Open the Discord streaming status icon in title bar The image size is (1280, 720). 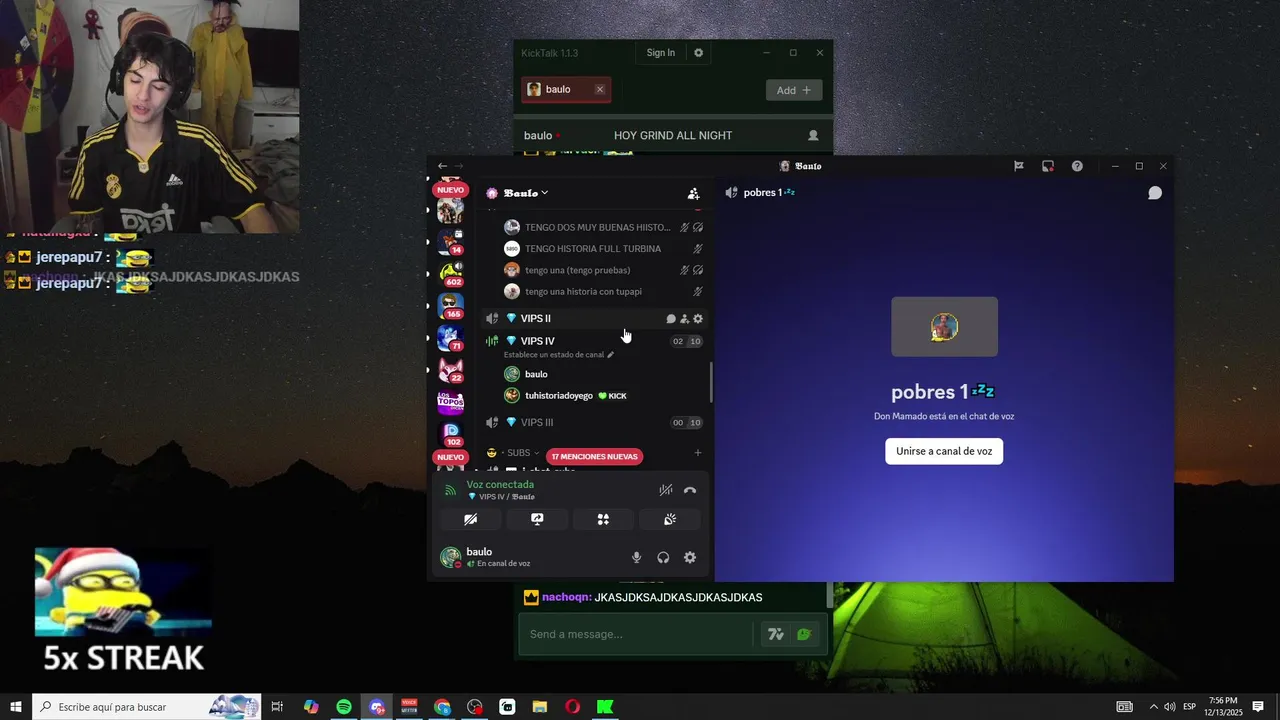point(1048,166)
